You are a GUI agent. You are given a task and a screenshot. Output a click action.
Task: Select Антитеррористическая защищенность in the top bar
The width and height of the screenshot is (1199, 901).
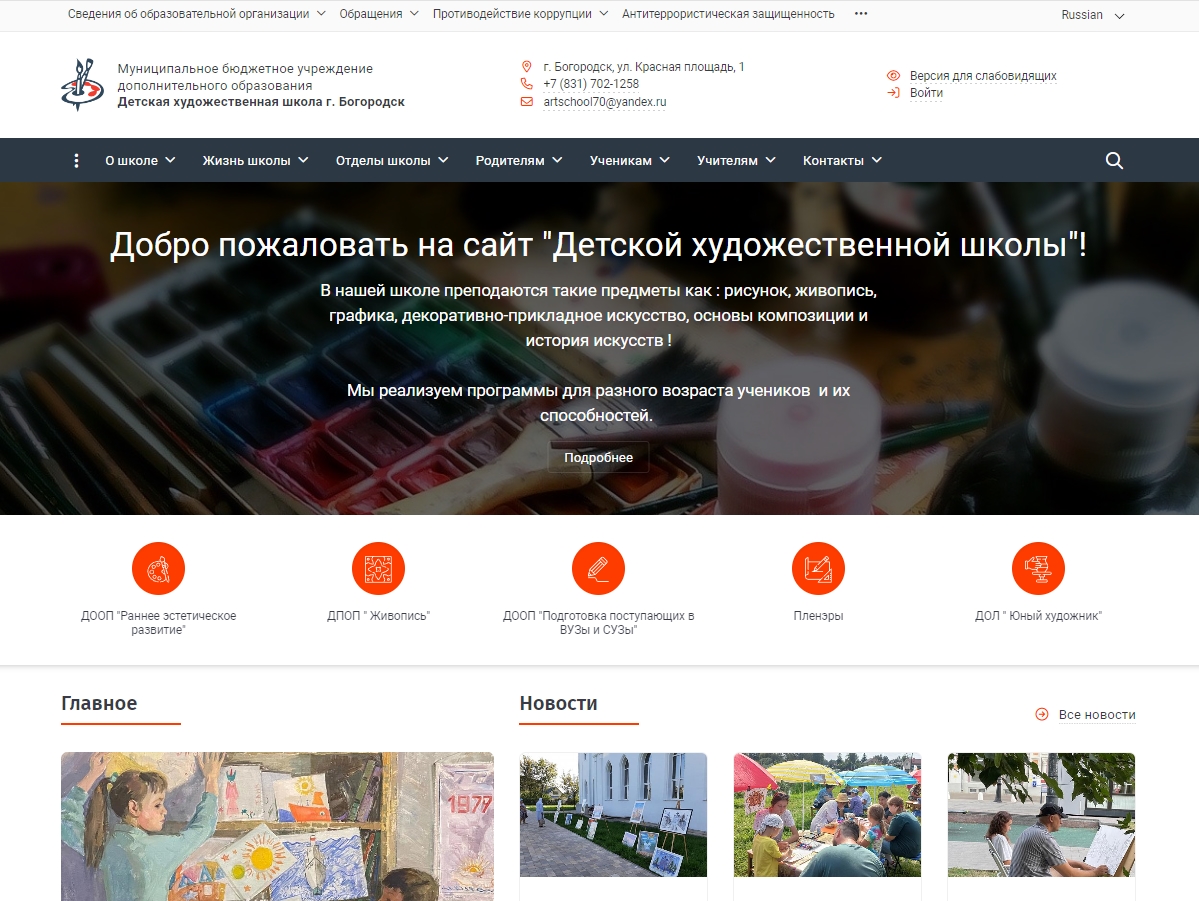coord(727,15)
